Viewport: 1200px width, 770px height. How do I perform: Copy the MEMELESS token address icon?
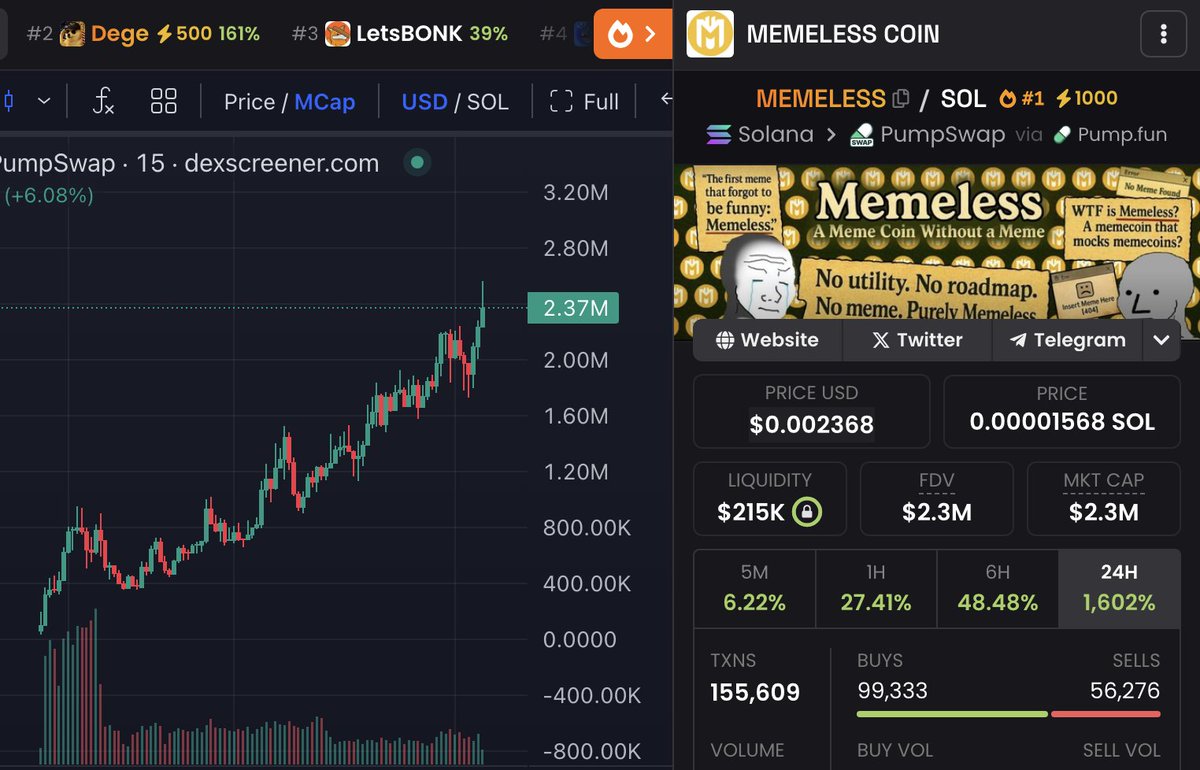pyautogui.click(x=901, y=98)
